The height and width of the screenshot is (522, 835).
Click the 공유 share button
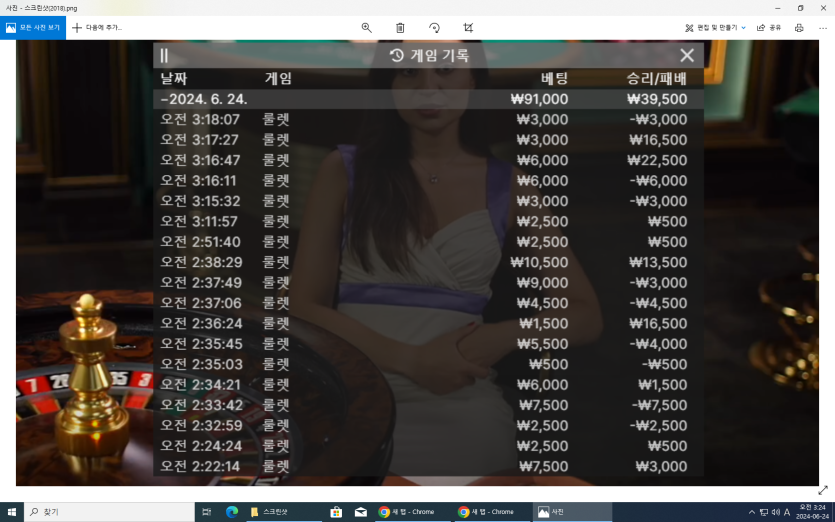[x=769, y=28]
